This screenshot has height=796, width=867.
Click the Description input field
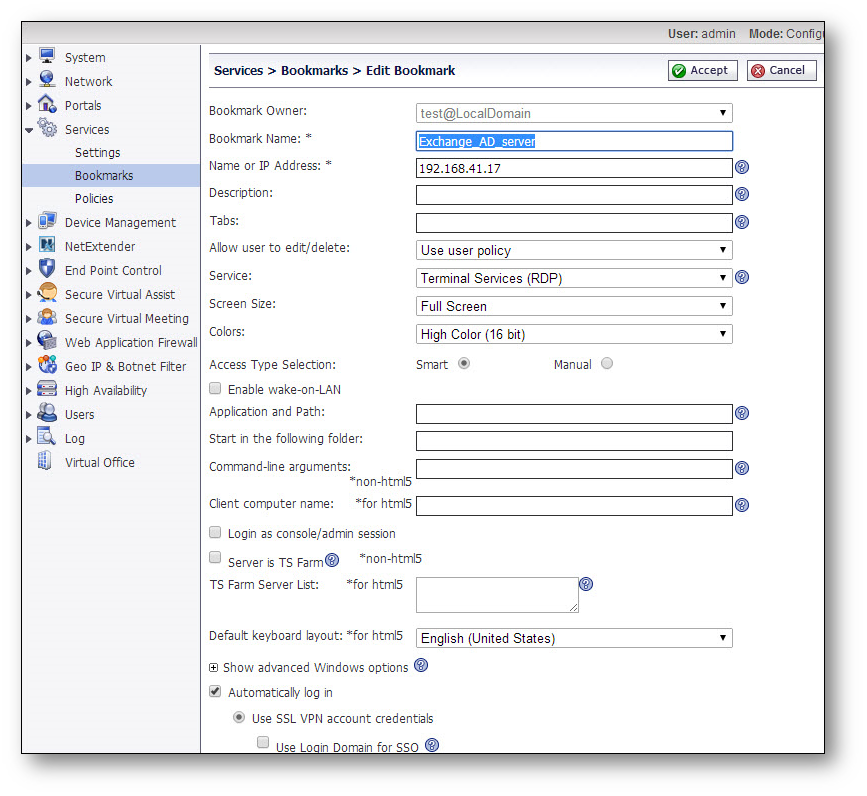[x=574, y=194]
